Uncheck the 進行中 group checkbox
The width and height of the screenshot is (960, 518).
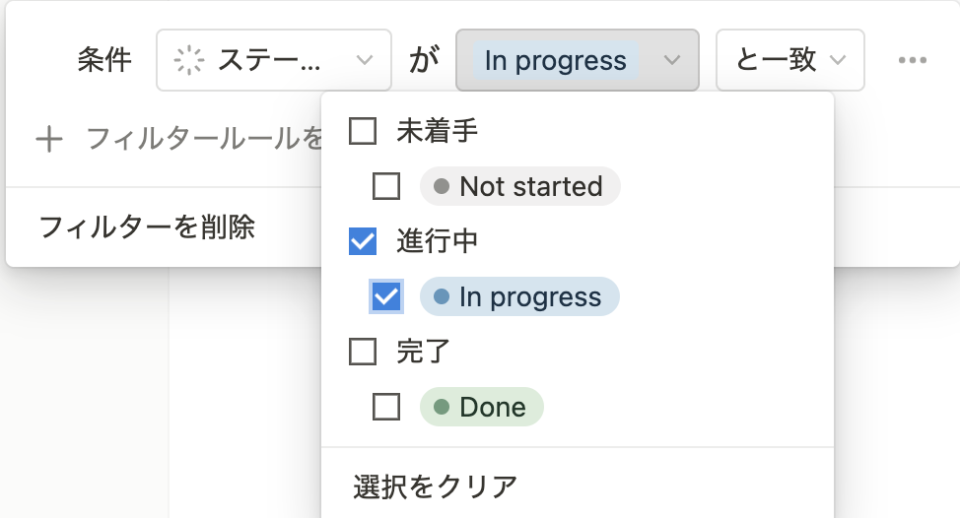(362, 241)
